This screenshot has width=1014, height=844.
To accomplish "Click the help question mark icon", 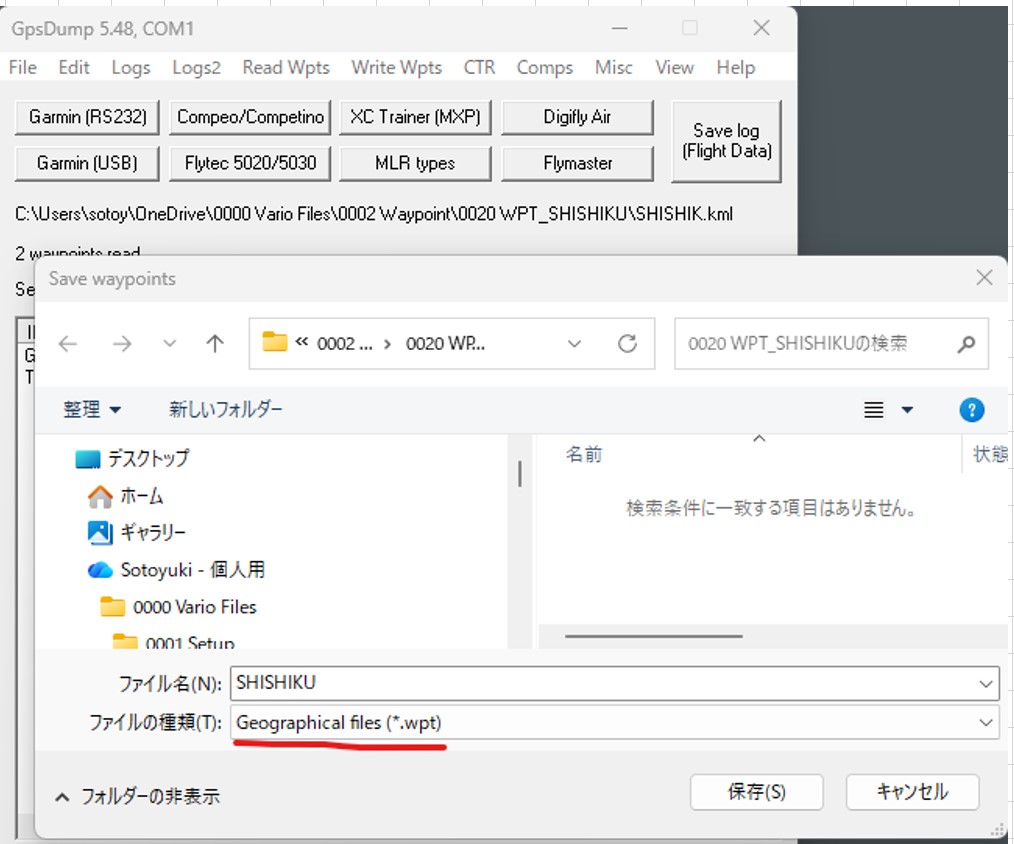I will tap(971, 409).
